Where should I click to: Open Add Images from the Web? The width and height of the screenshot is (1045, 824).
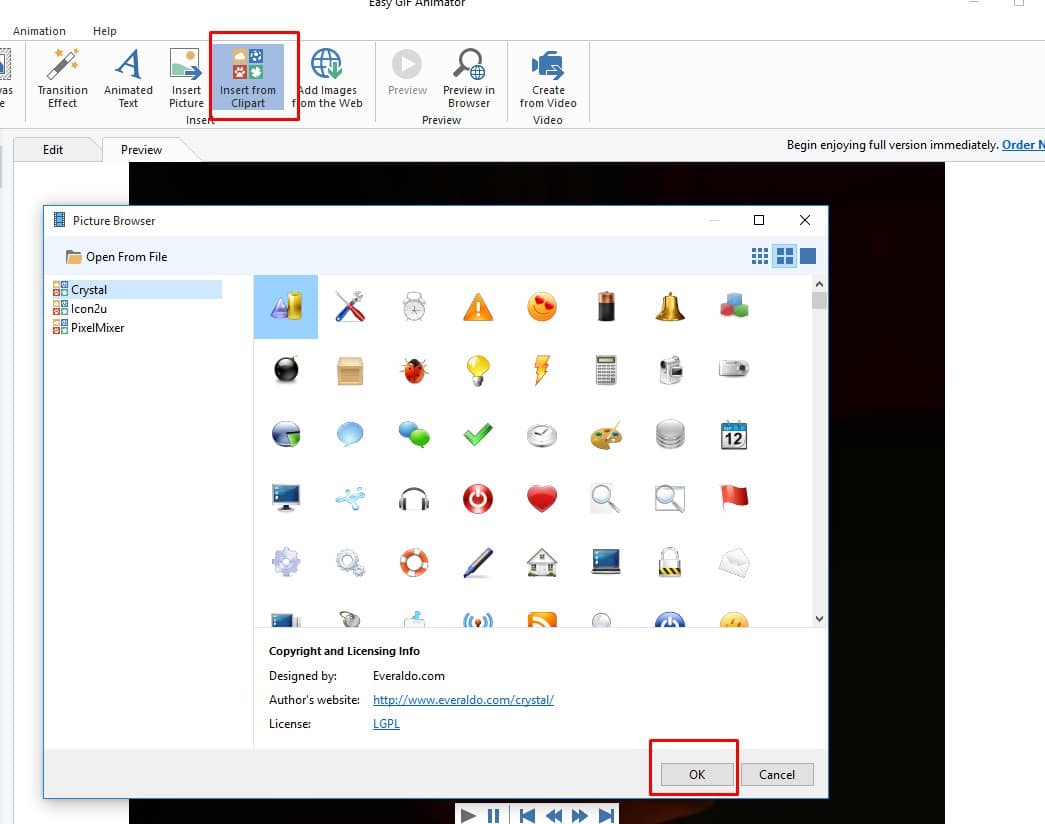[x=327, y=78]
